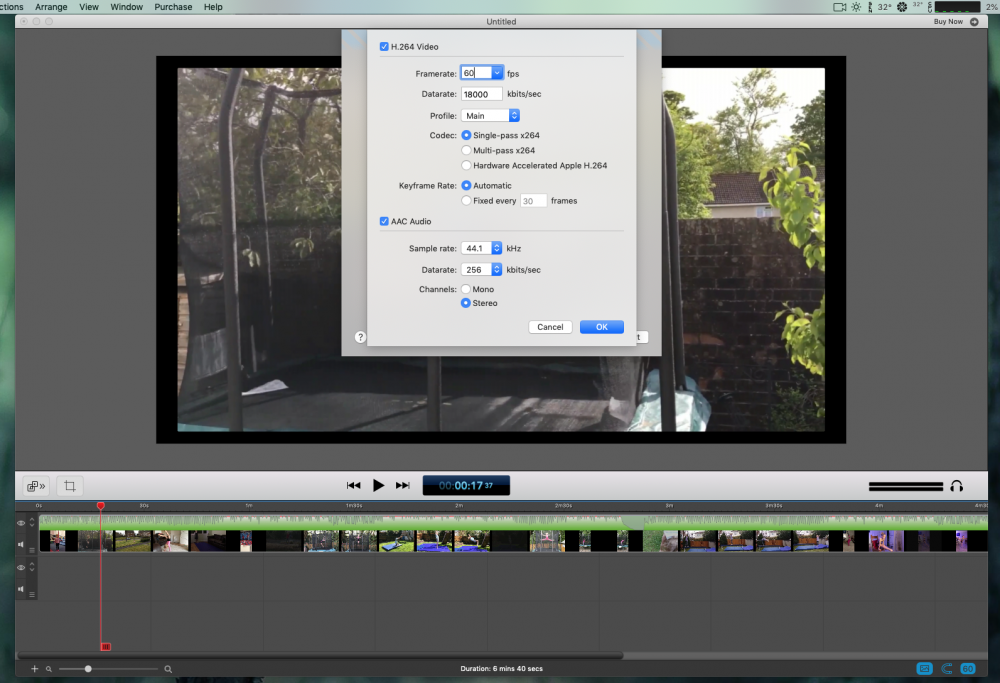
Task: Select Single-pass x264 codec
Action: [466, 135]
